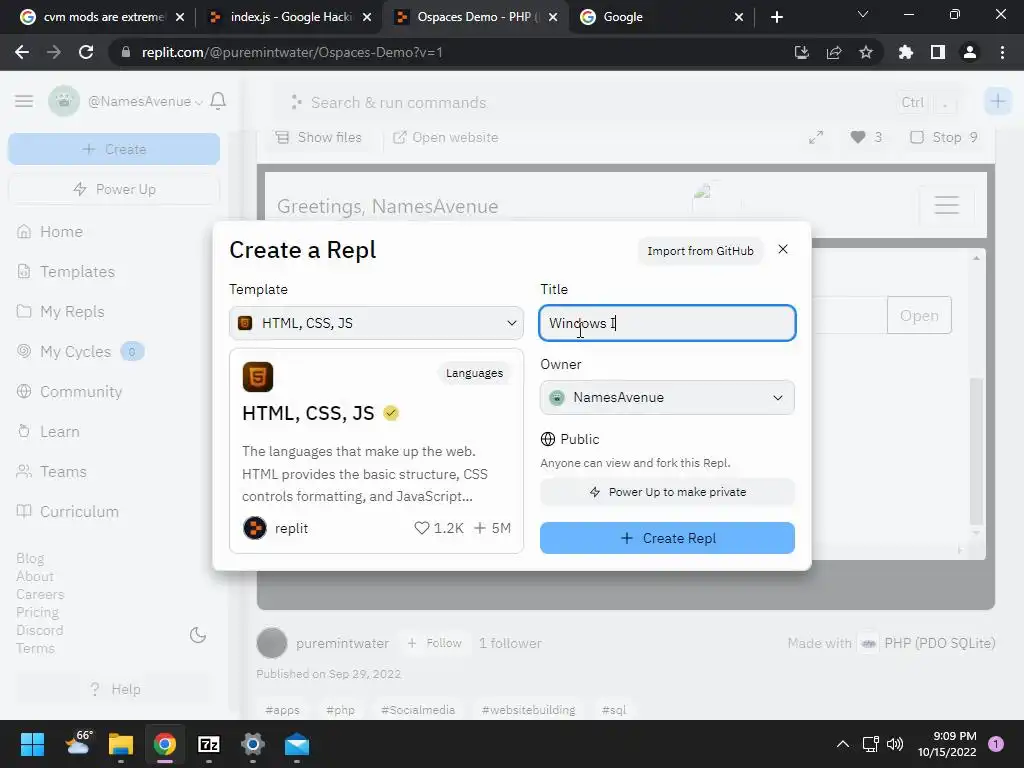Click the blue plus button top right

point(997,101)
